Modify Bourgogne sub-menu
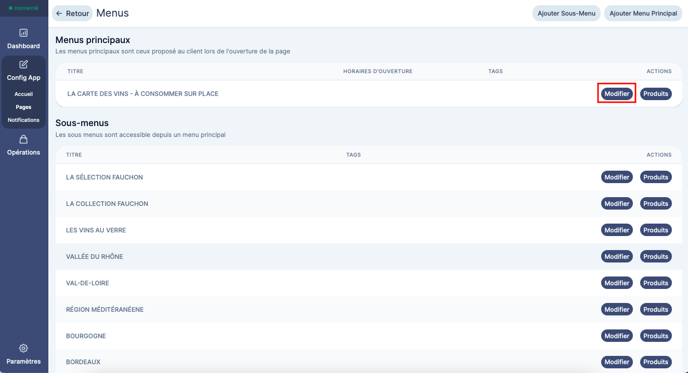688x373 pixels. 616,336
